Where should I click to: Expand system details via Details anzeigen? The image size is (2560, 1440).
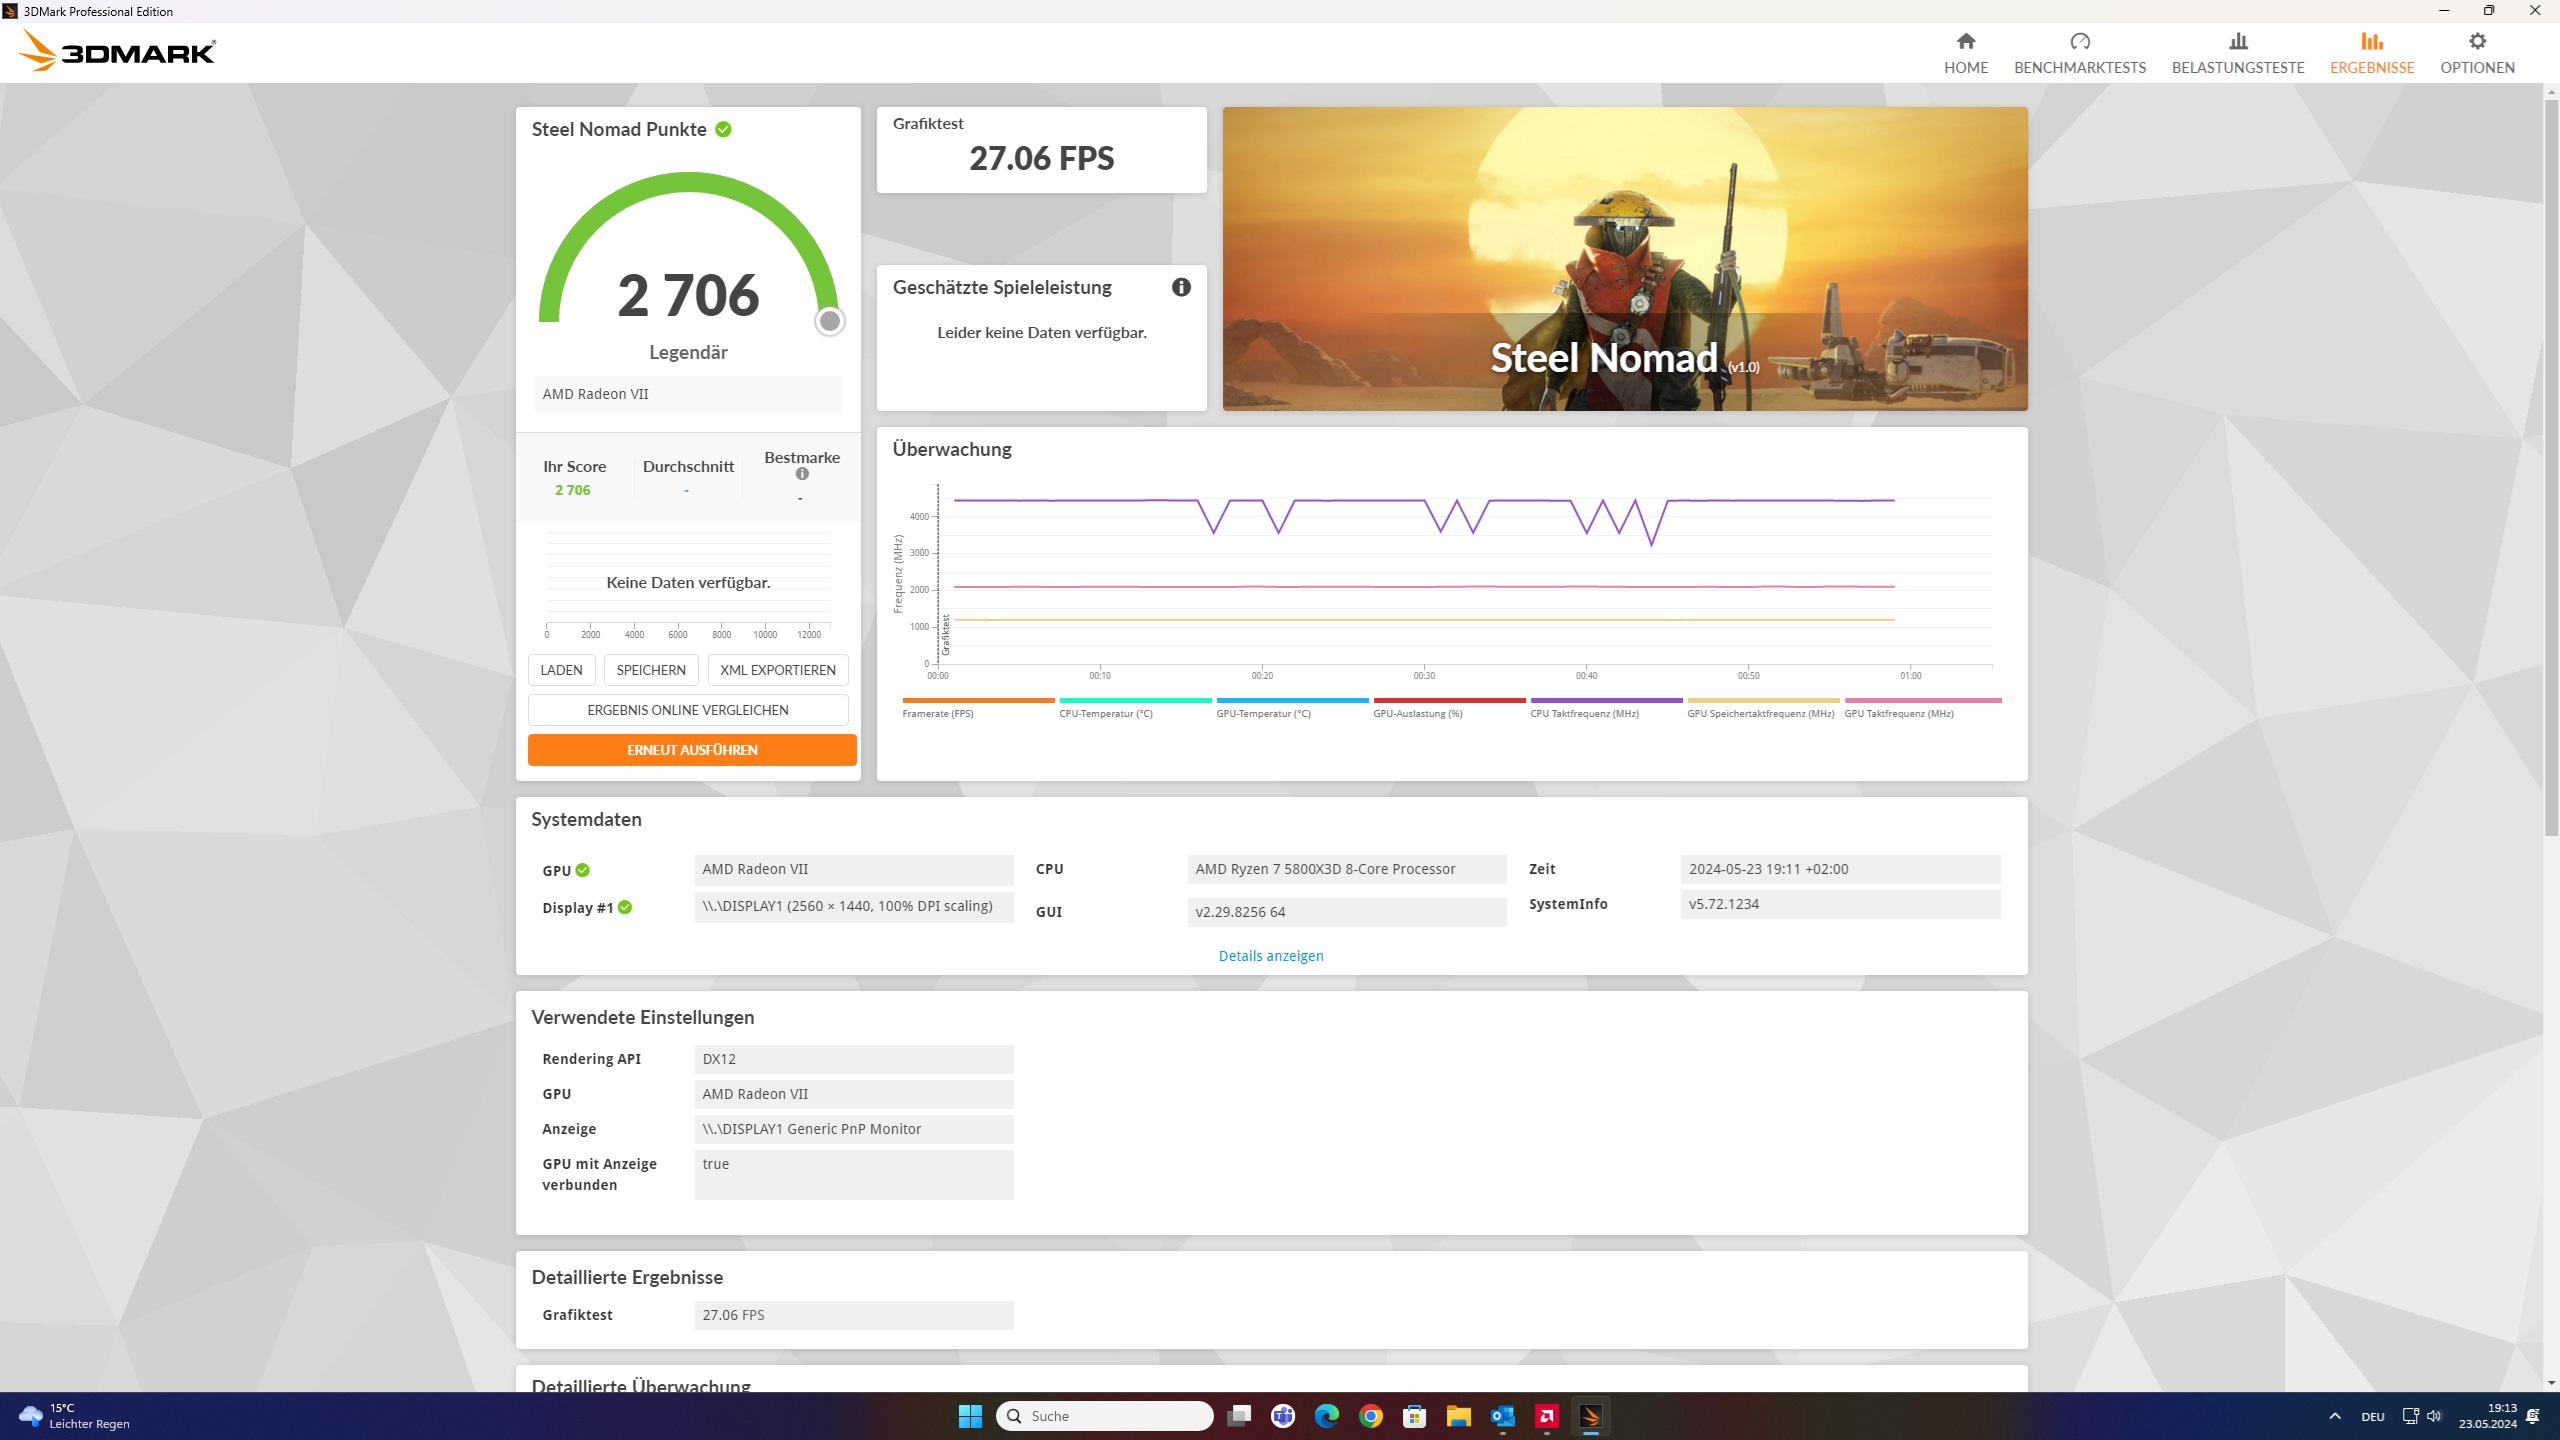click(1270, 956)
